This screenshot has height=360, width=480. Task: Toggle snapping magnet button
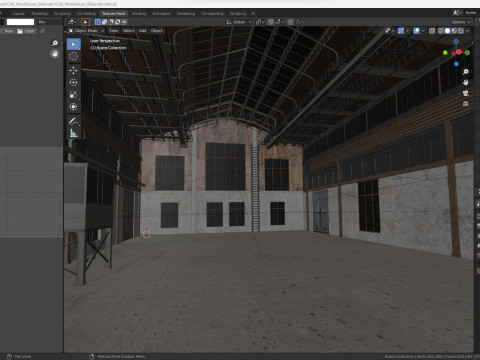click(270, 22)
